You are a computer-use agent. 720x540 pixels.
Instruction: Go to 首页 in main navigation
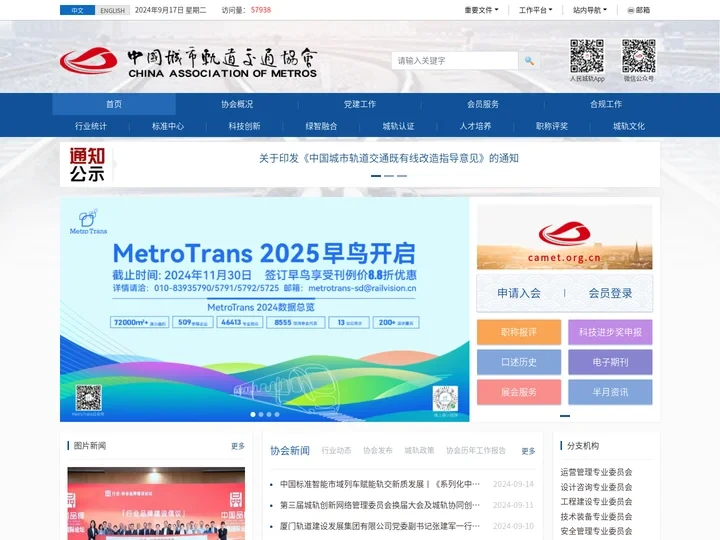click(x=114, y=104)
